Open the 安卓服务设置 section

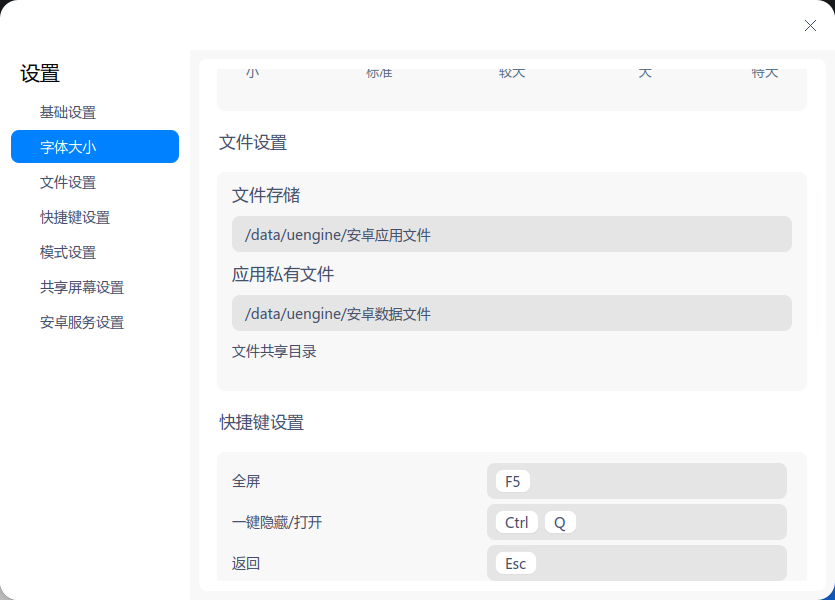click(81, 322)
